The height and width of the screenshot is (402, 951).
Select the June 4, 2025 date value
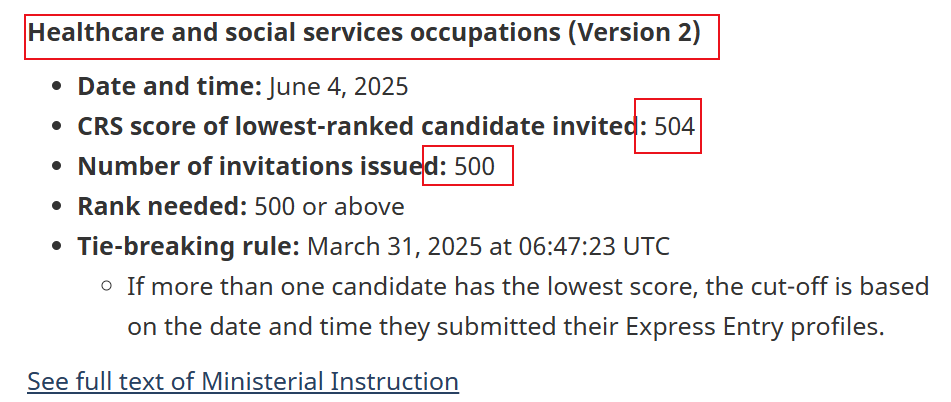(x=338, y=87)
